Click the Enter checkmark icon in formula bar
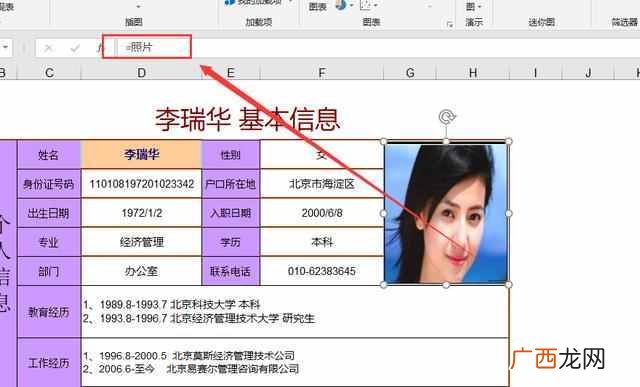 (75, 48)
